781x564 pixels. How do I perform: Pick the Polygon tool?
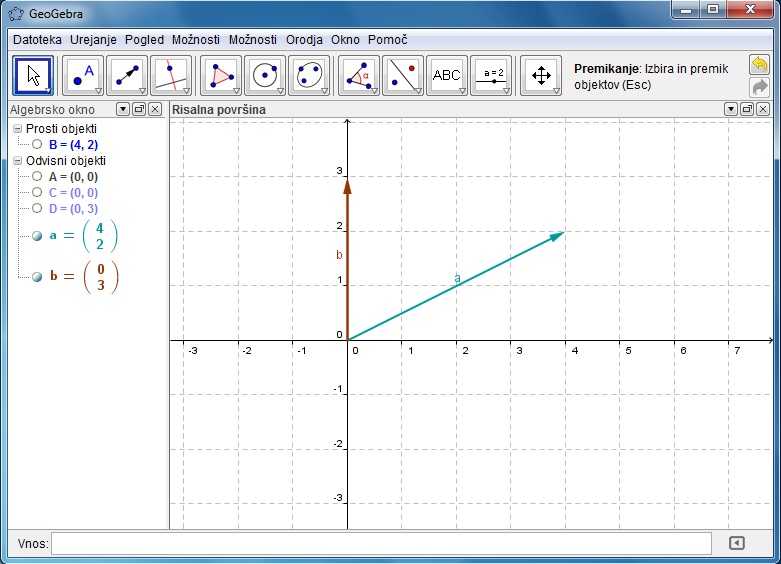[x=221, y=75]
